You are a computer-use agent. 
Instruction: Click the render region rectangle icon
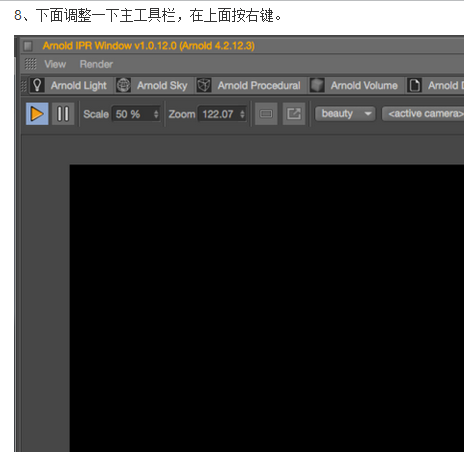tap(266, 114)
